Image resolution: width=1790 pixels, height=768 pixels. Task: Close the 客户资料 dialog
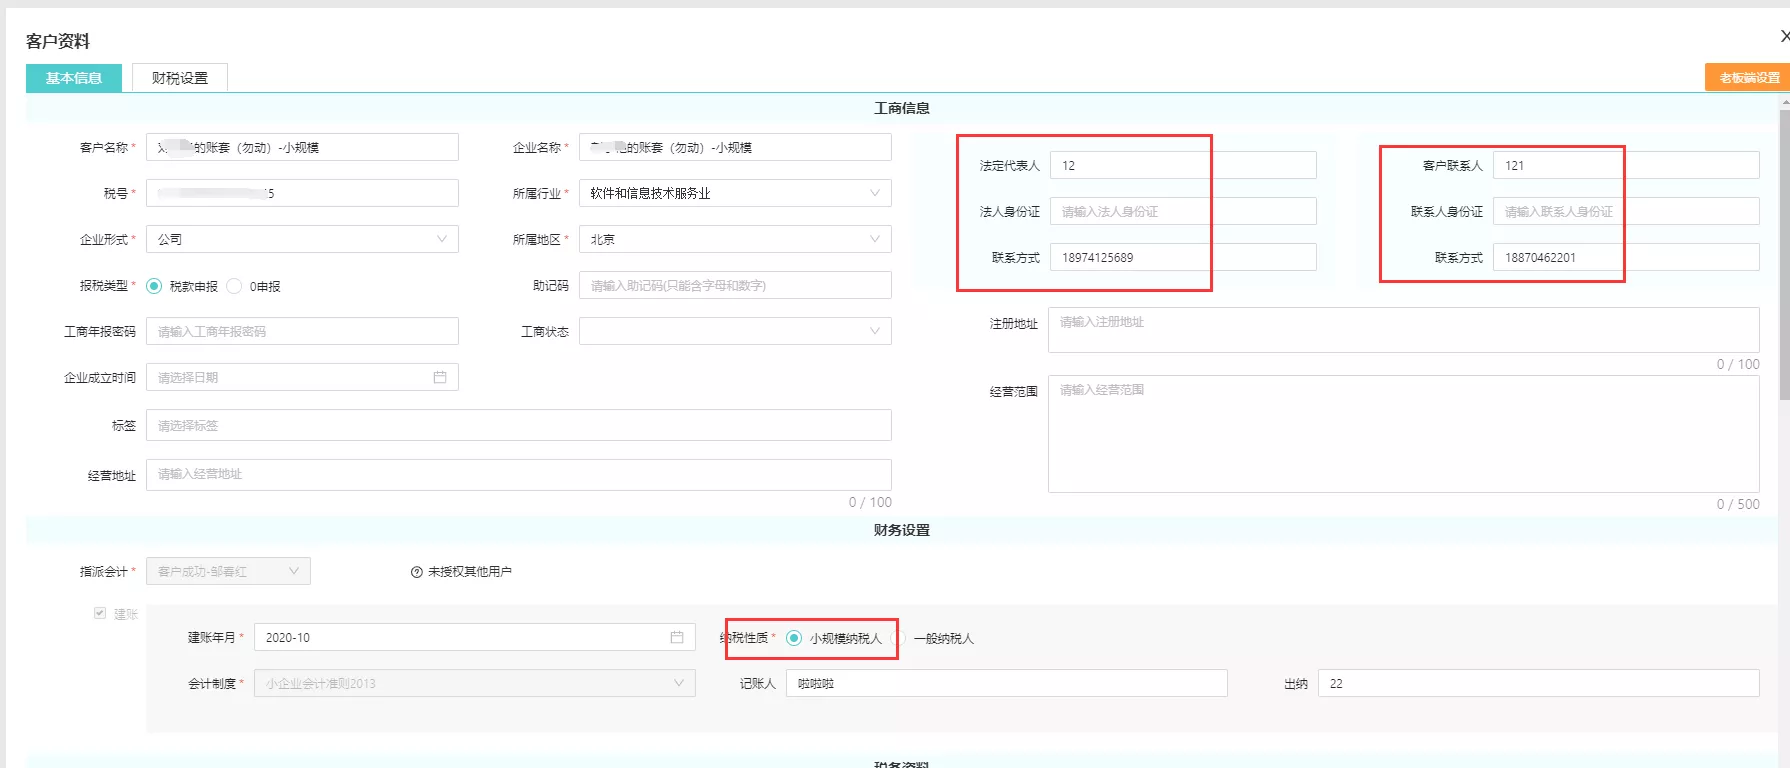[1784, 36]
